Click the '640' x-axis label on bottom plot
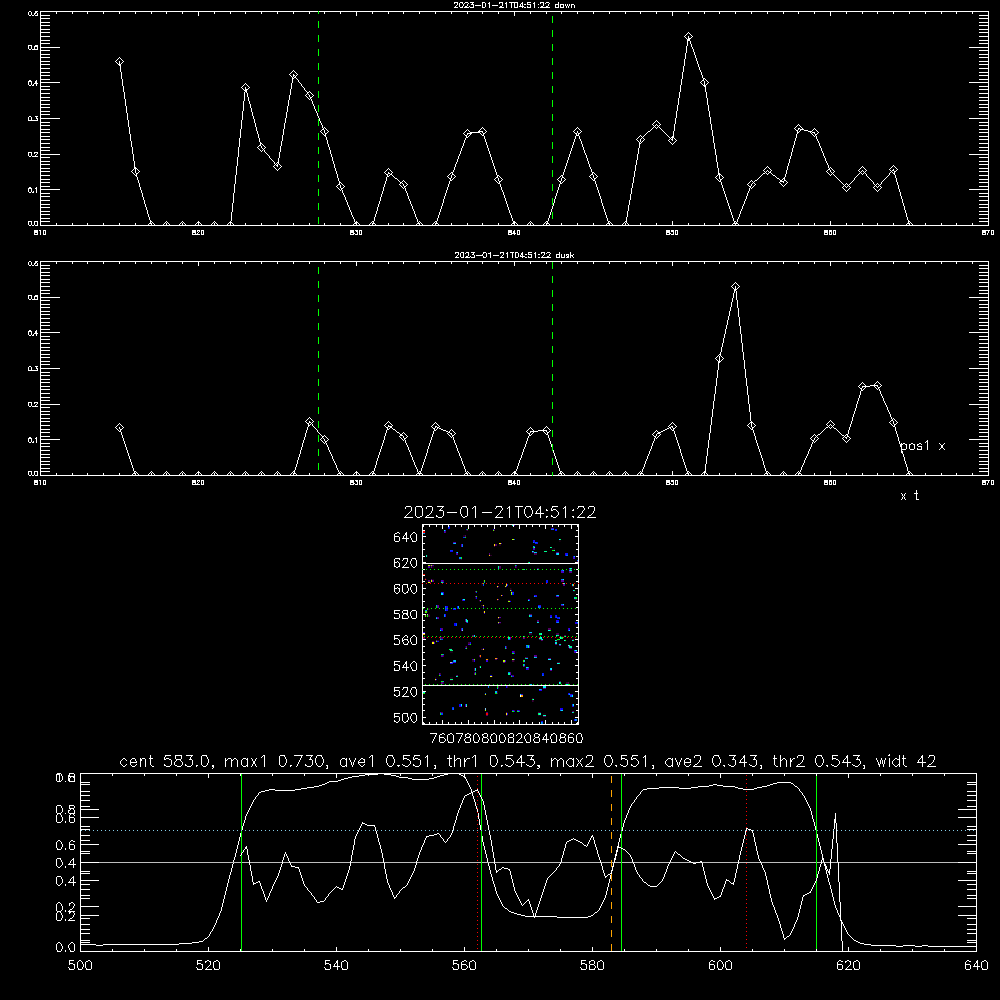Image resolution: width=1000 pixels, height=1000 pixels. 976,966
